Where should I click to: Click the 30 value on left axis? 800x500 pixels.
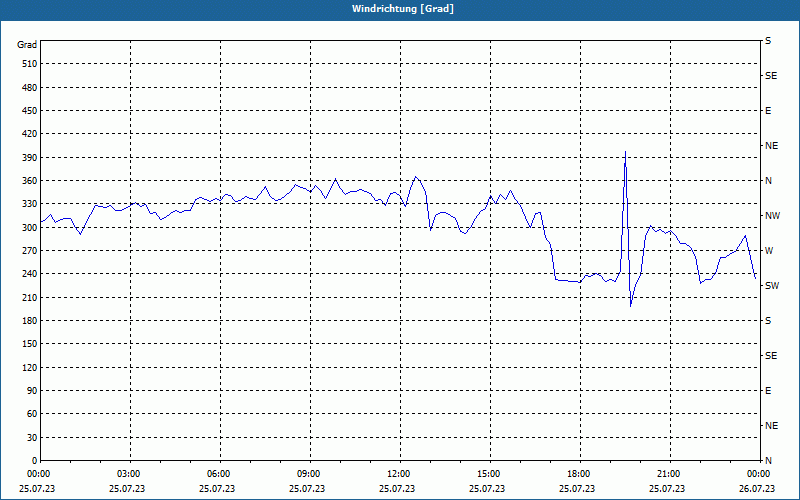32,438
